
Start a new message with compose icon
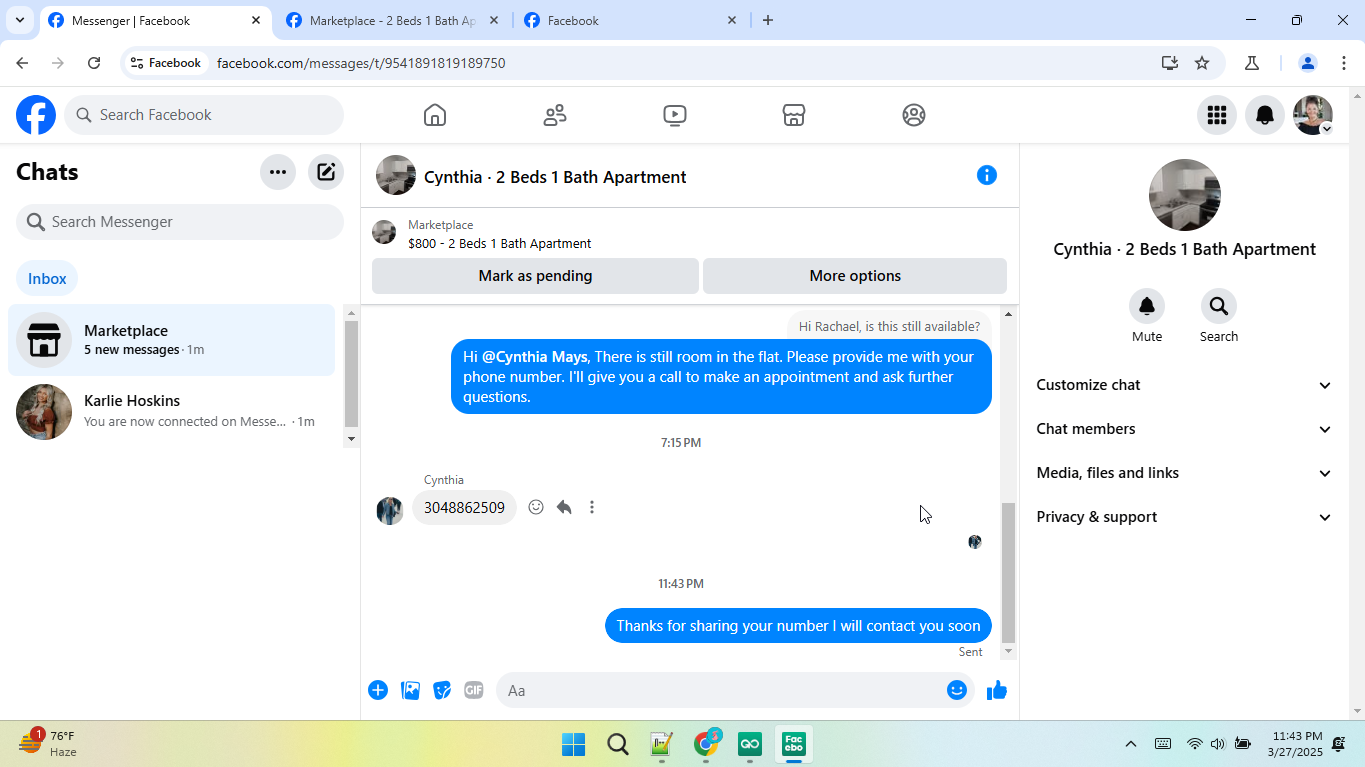pos(326,172)
